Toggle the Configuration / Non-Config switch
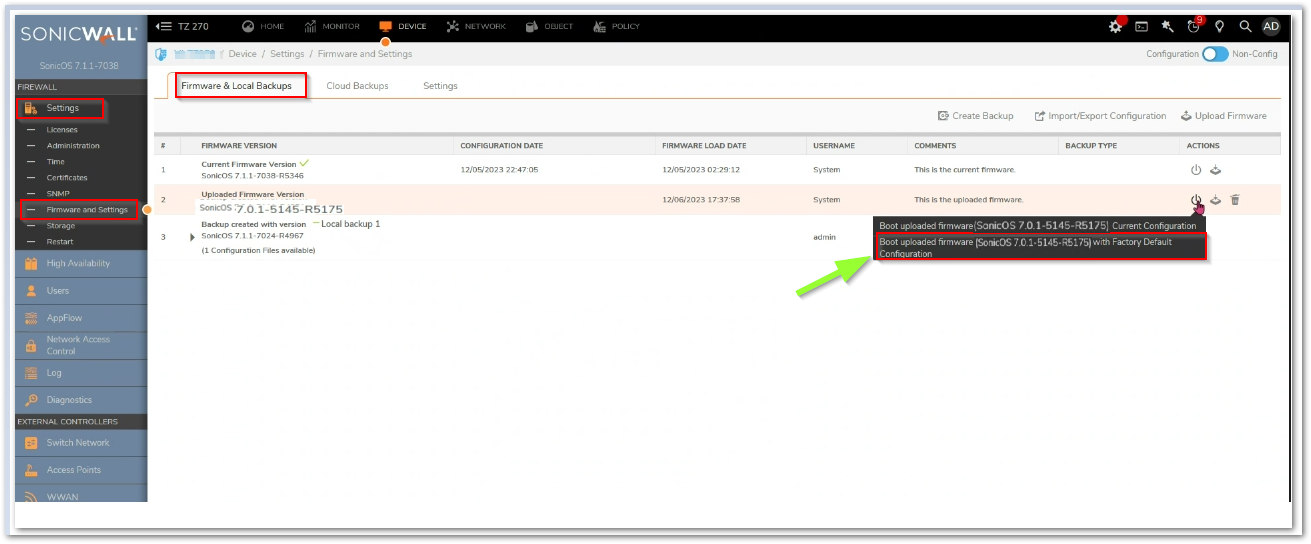The height and width of the screenshot is (544, 1311). (1215, 54)
